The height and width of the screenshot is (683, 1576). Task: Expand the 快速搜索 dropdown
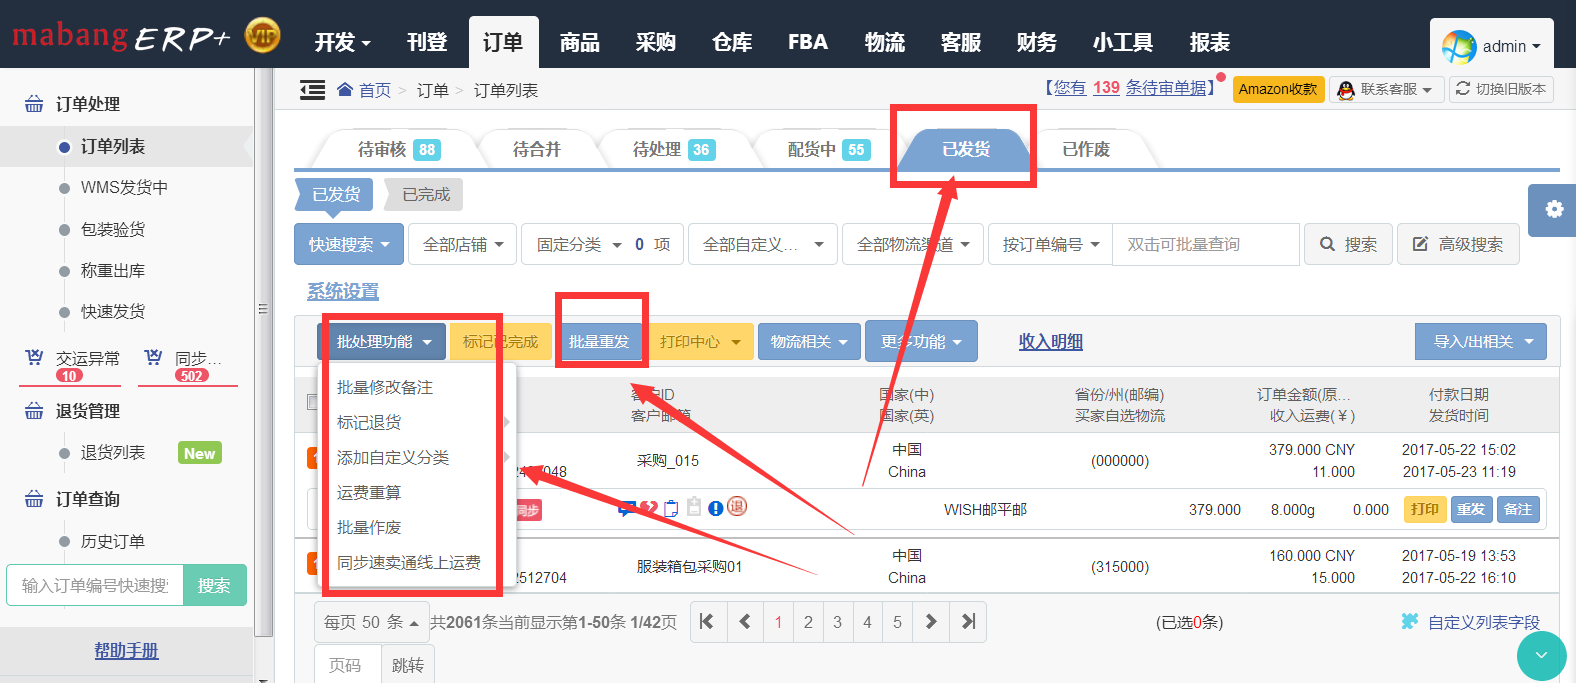[x=349, y=244]
